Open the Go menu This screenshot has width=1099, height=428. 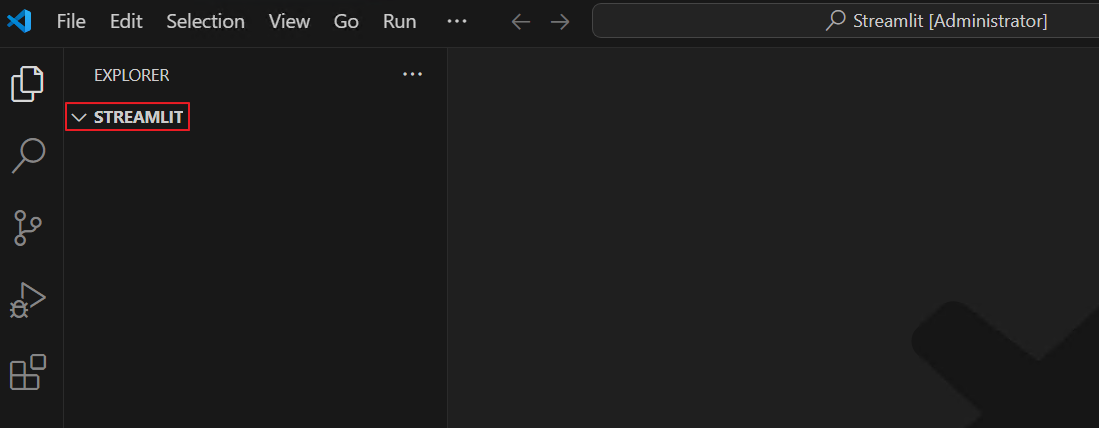click(x=346, y=22)
